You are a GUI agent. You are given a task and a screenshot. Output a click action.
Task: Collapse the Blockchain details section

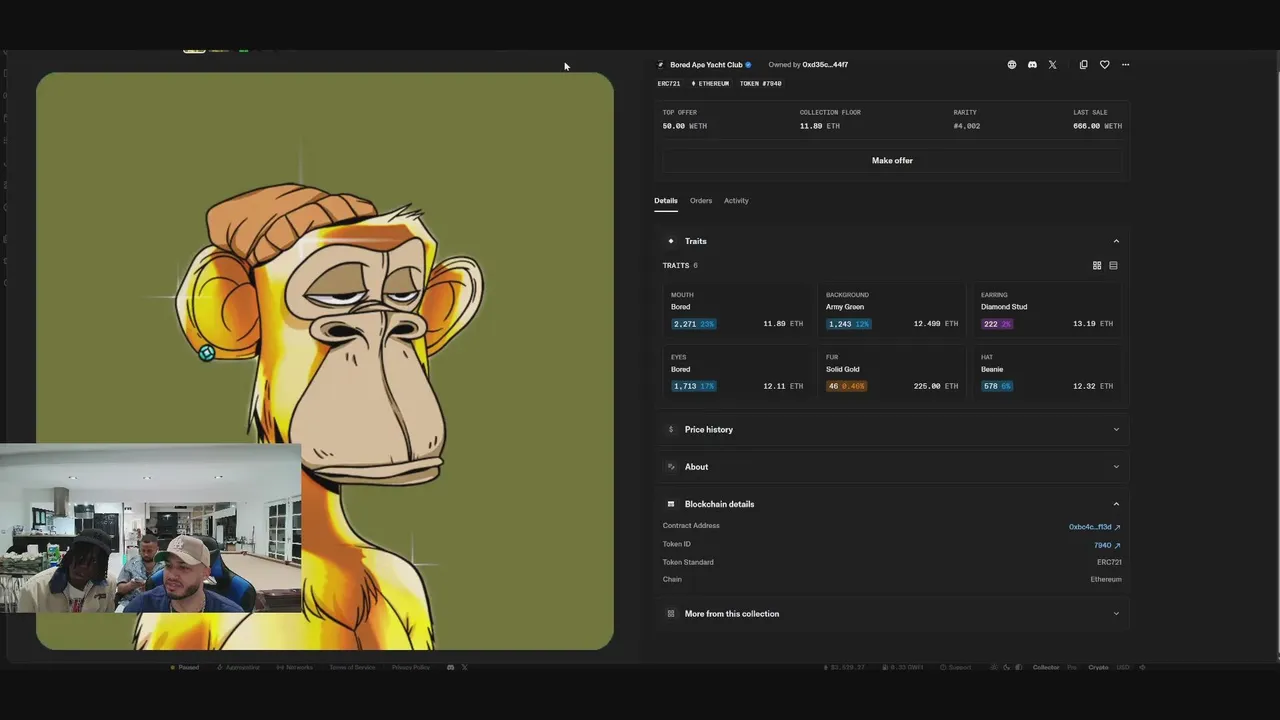(1116, 504)
